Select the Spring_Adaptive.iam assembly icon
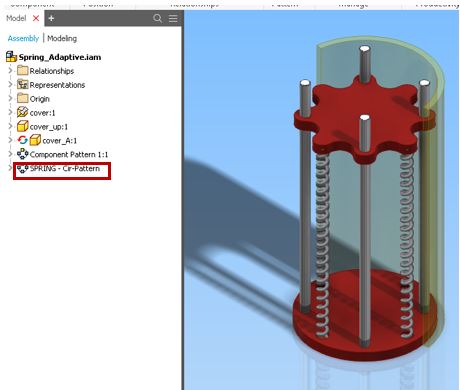 point(11,57)
